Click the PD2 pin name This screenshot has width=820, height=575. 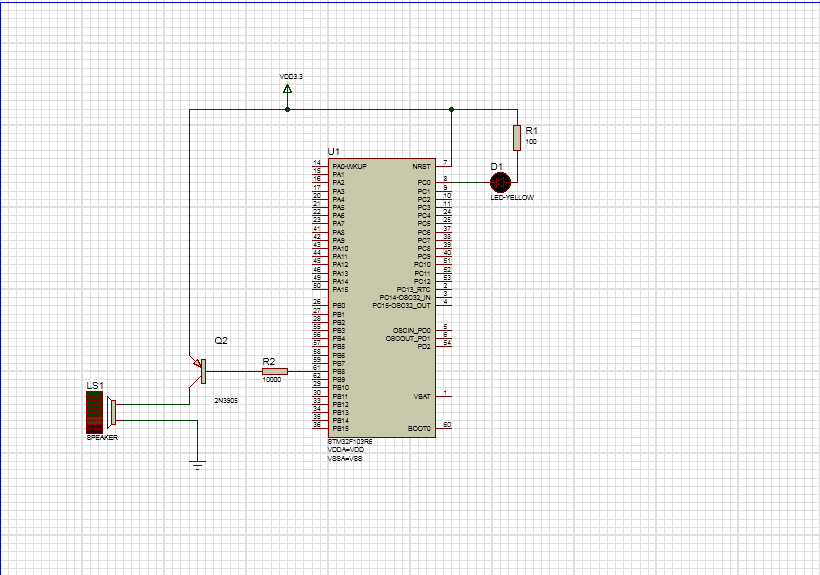coord(424,346)
